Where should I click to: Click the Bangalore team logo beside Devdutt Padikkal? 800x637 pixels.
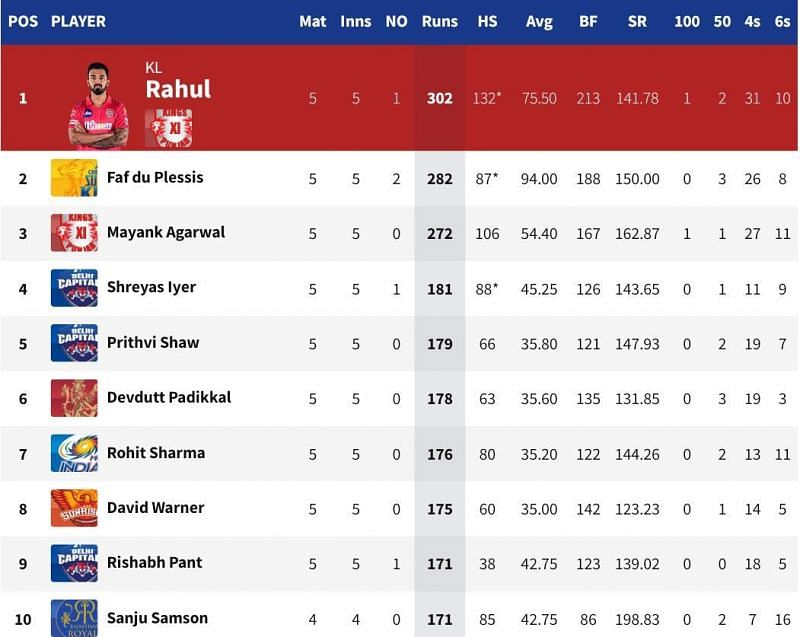click(74, 398)
